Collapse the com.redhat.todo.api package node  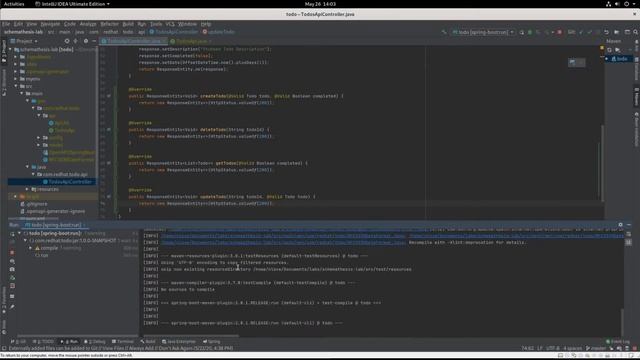tap(33, 174)
